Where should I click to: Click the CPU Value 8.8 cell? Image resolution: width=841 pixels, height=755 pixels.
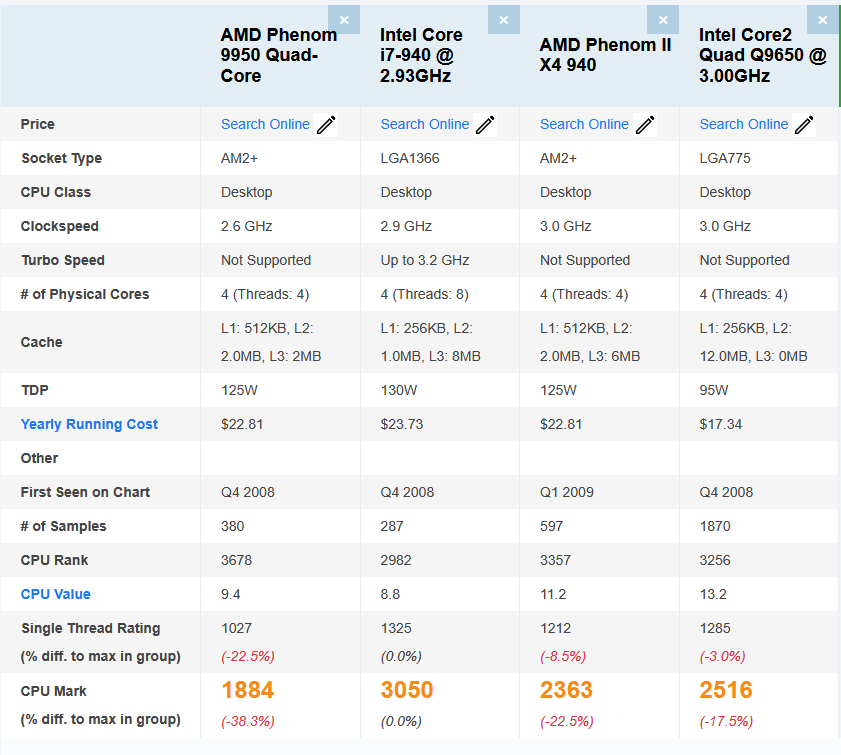390,594
